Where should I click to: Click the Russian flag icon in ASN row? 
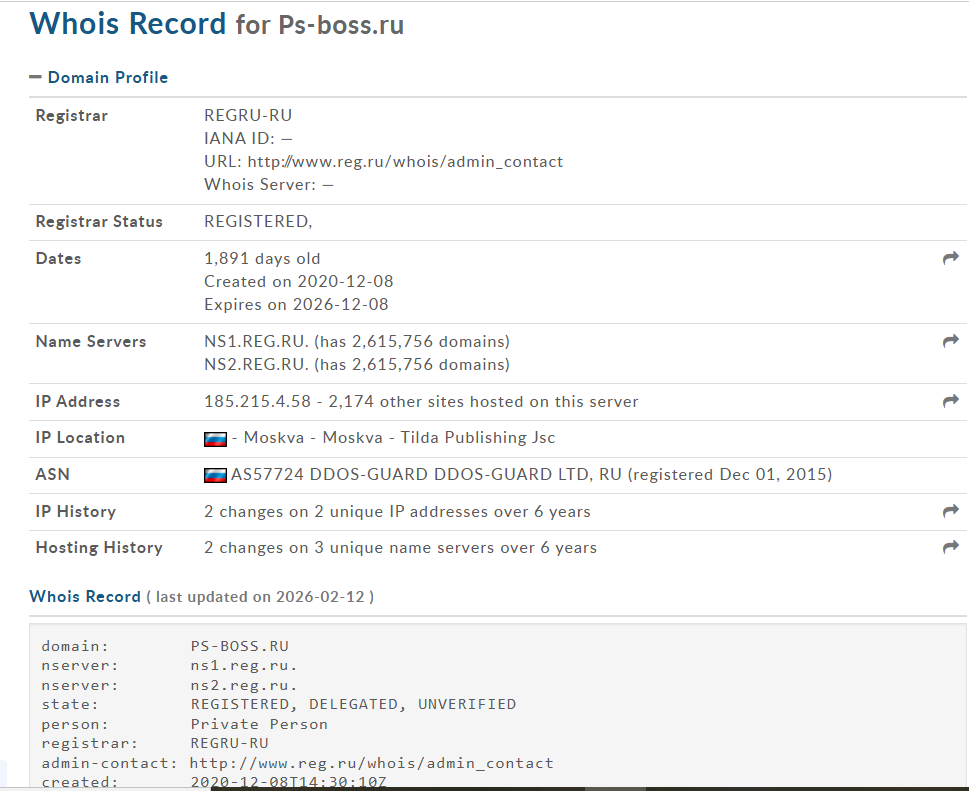[215, 475]
